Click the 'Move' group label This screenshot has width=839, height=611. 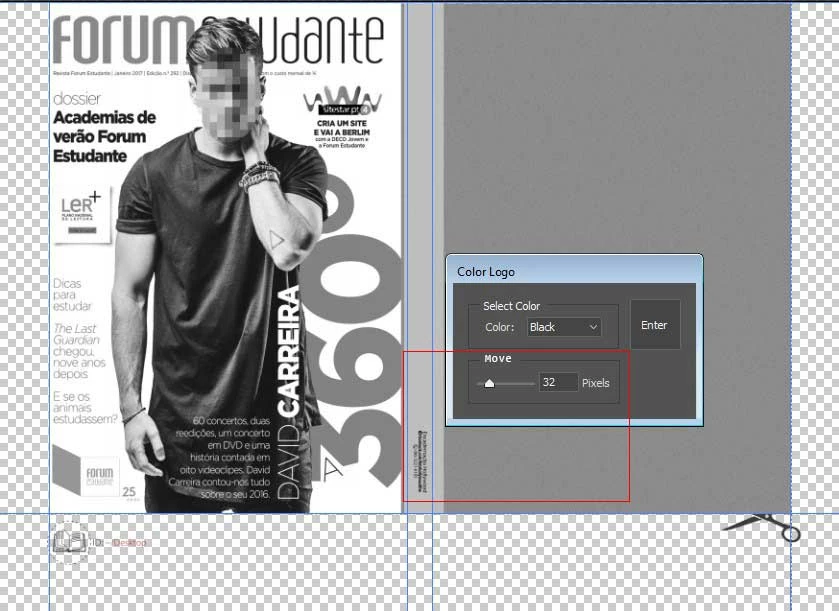click(x=498, y=358)
